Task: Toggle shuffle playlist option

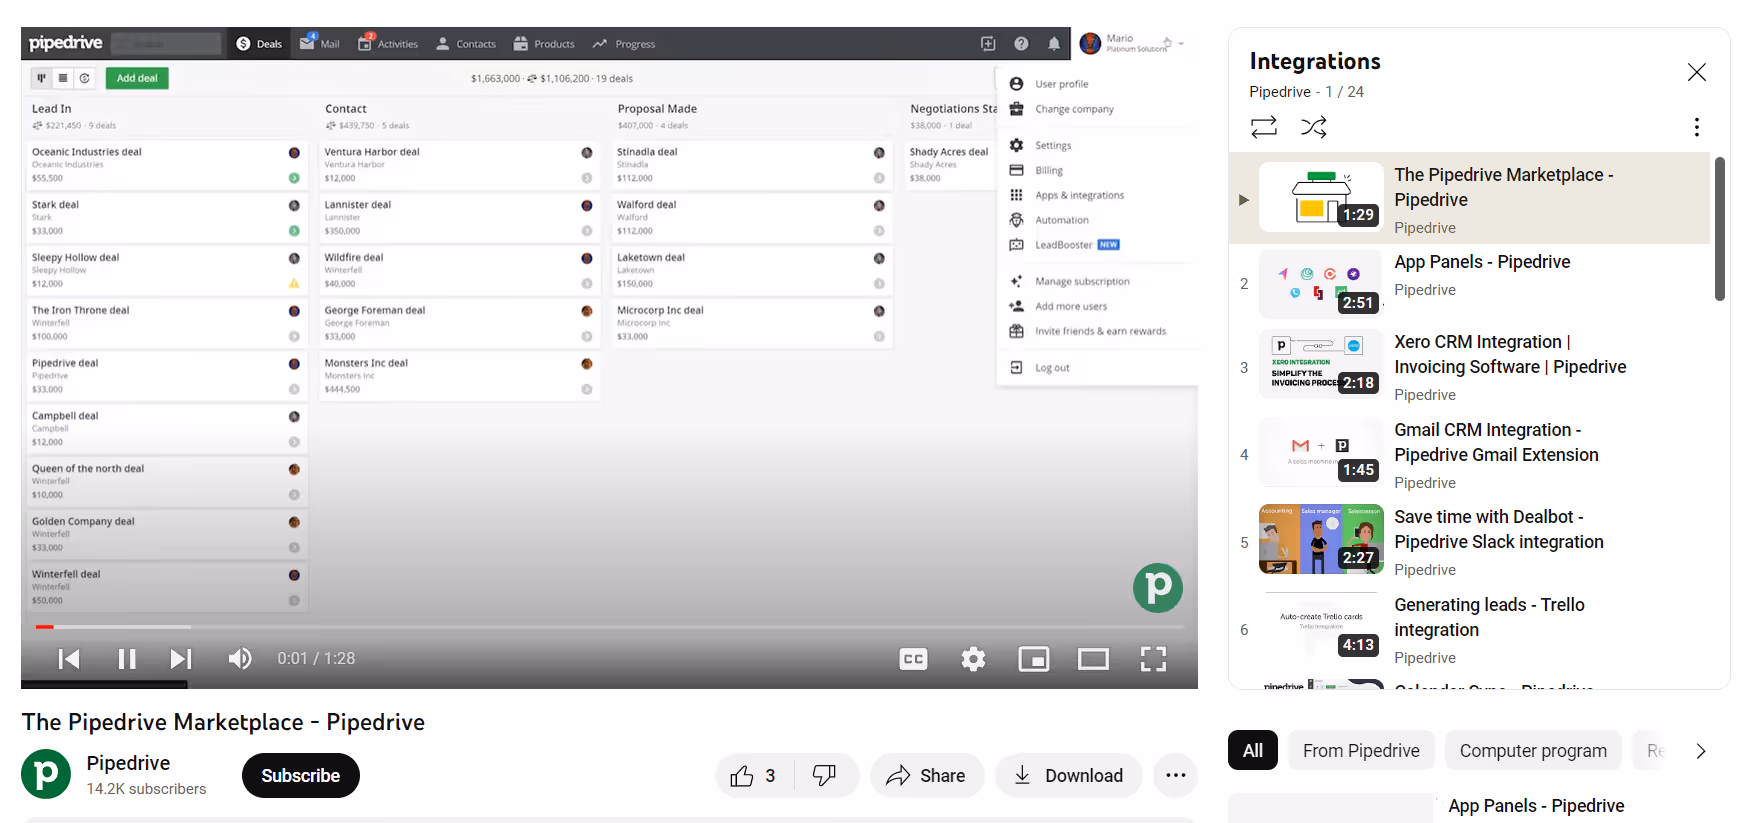Action: (1313, 127)
